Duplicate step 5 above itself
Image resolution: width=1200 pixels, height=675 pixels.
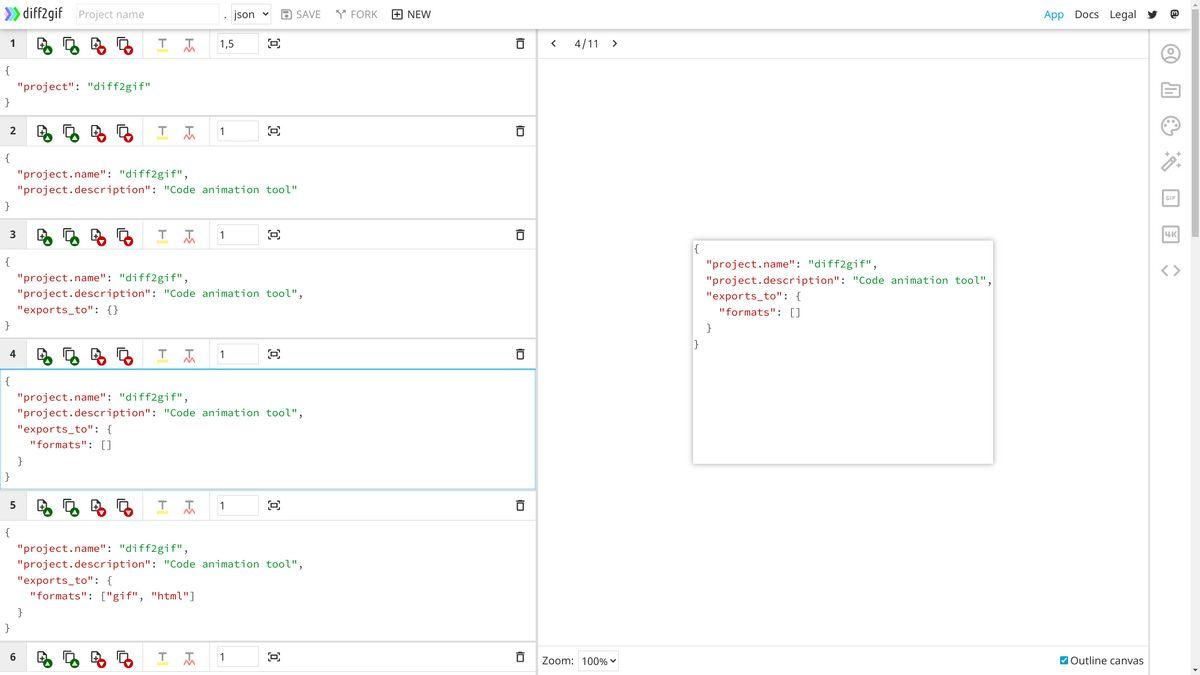pyautogui.click(x=70, y=506)
